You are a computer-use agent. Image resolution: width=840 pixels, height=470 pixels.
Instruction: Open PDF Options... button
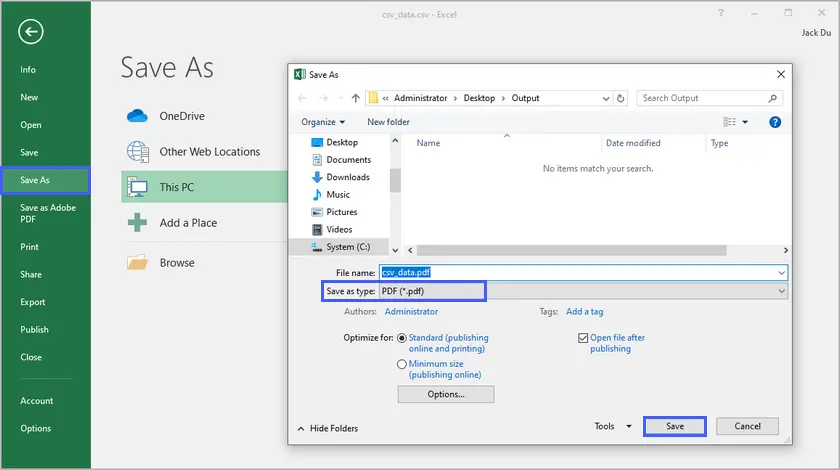tap(446, 394)
